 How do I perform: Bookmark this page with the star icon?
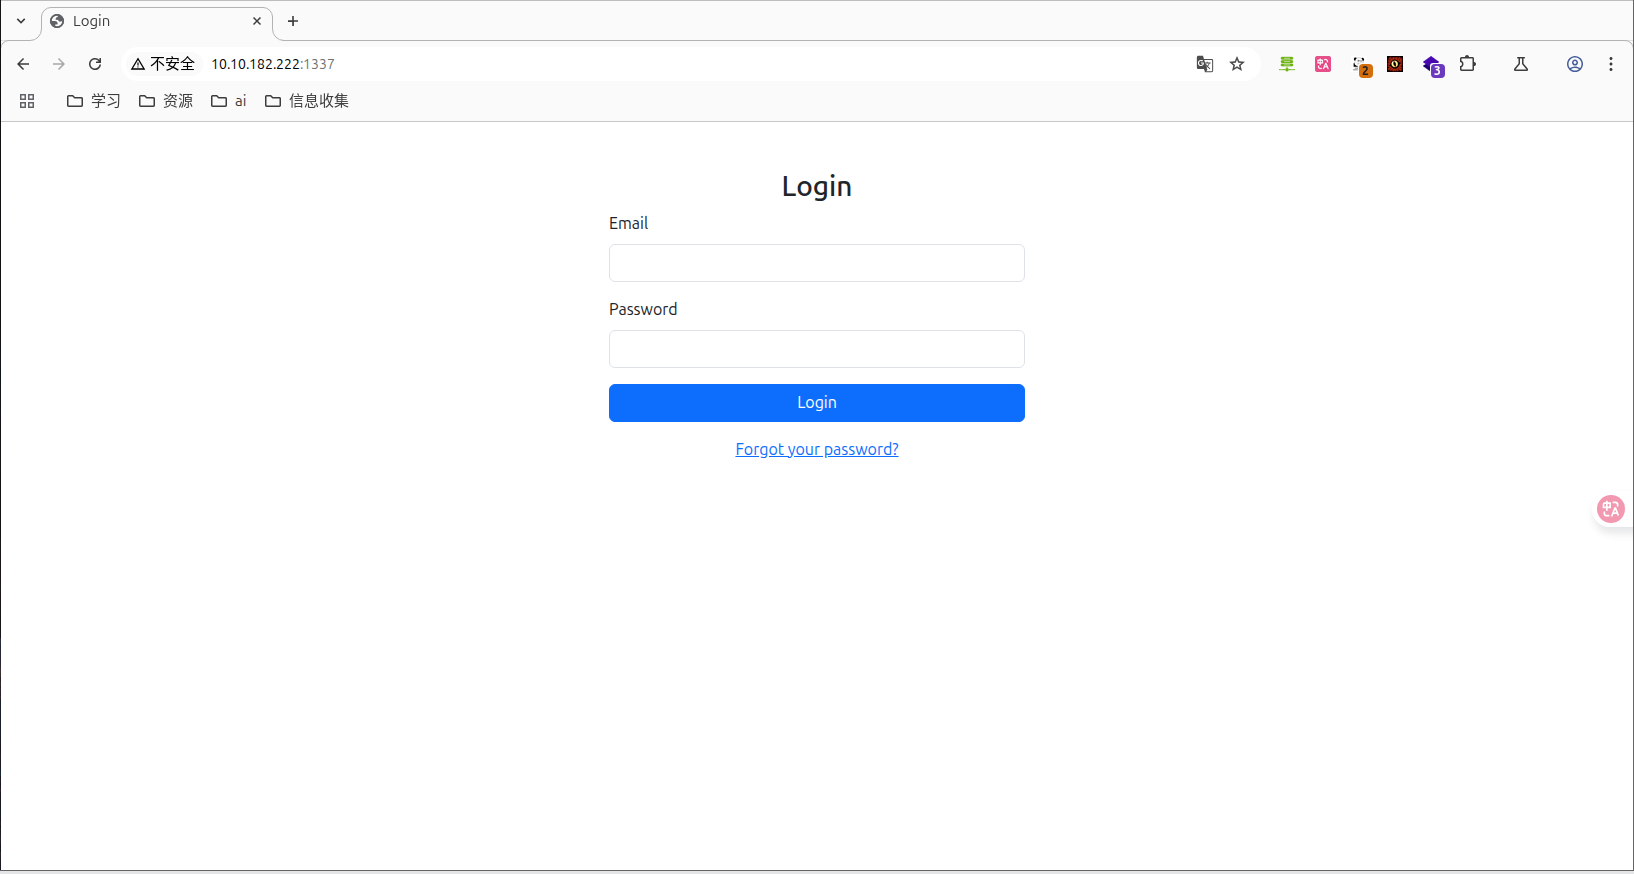[1237, 64]
